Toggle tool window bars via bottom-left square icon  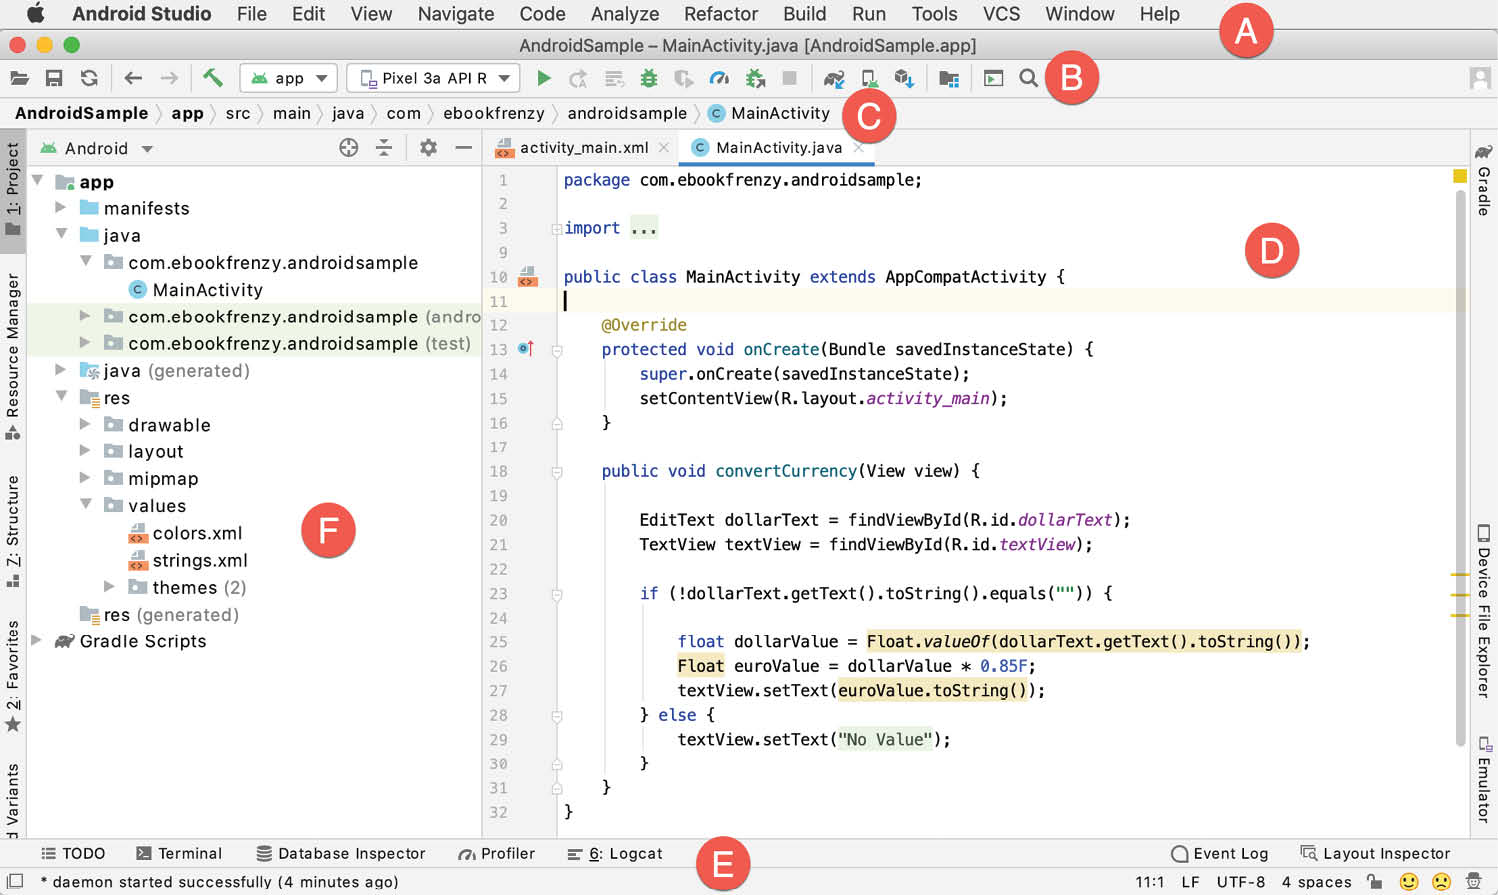15,882
